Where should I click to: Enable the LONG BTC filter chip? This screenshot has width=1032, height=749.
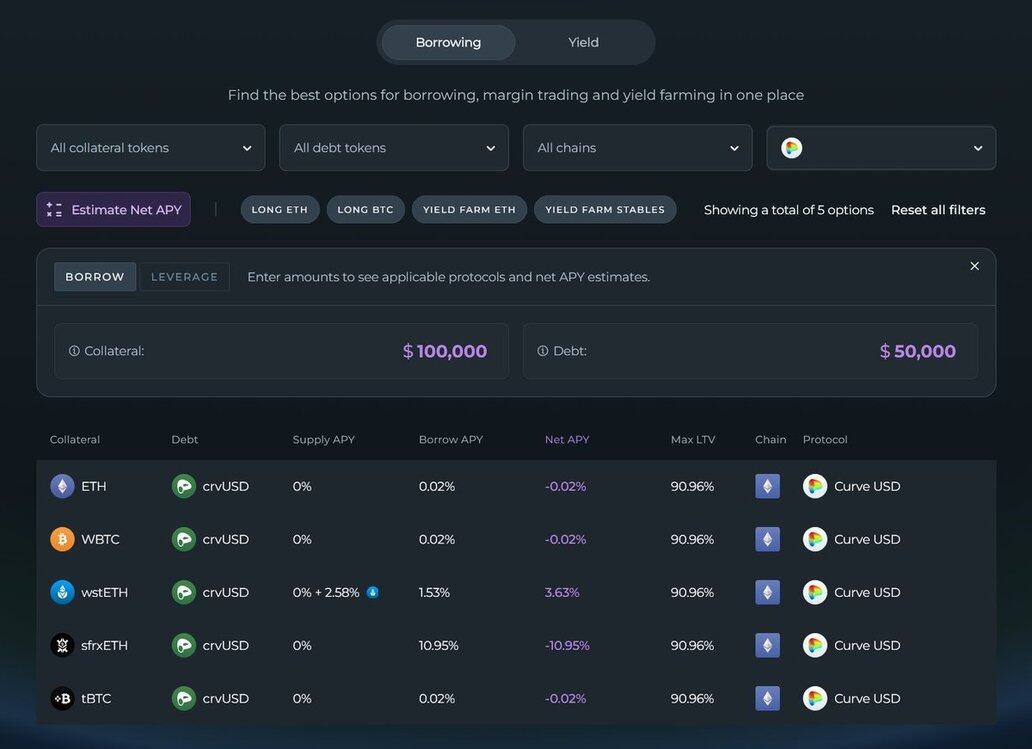click(x=365, y=210)
